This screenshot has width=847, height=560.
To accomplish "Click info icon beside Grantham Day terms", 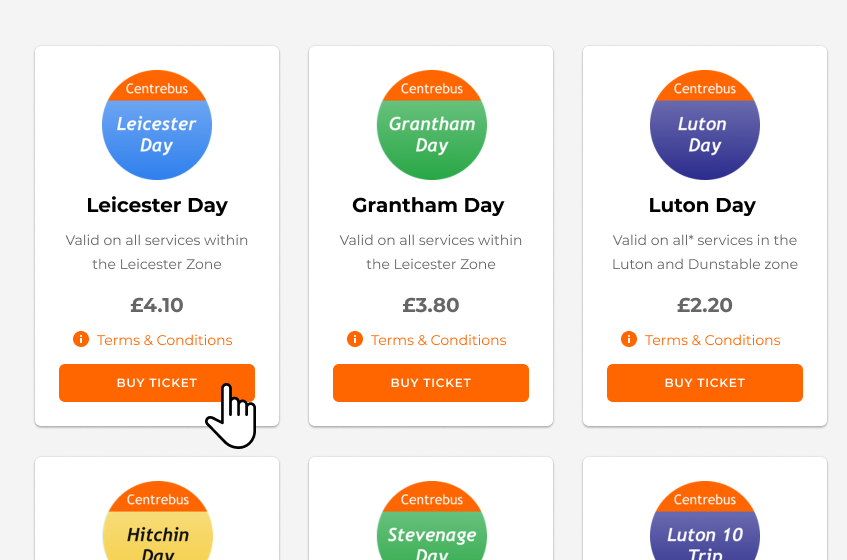I will point(354,340).
